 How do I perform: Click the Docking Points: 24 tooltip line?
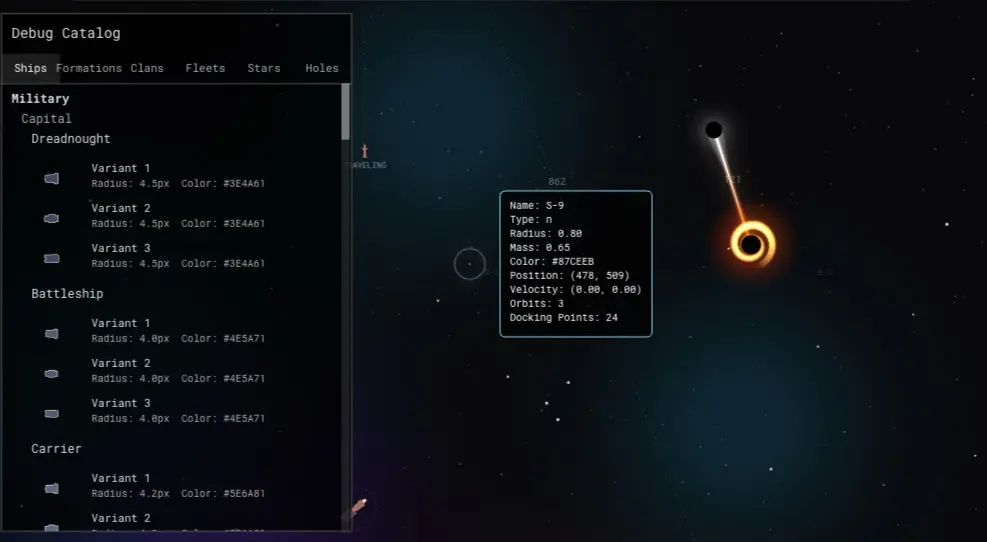coord(564,318)
